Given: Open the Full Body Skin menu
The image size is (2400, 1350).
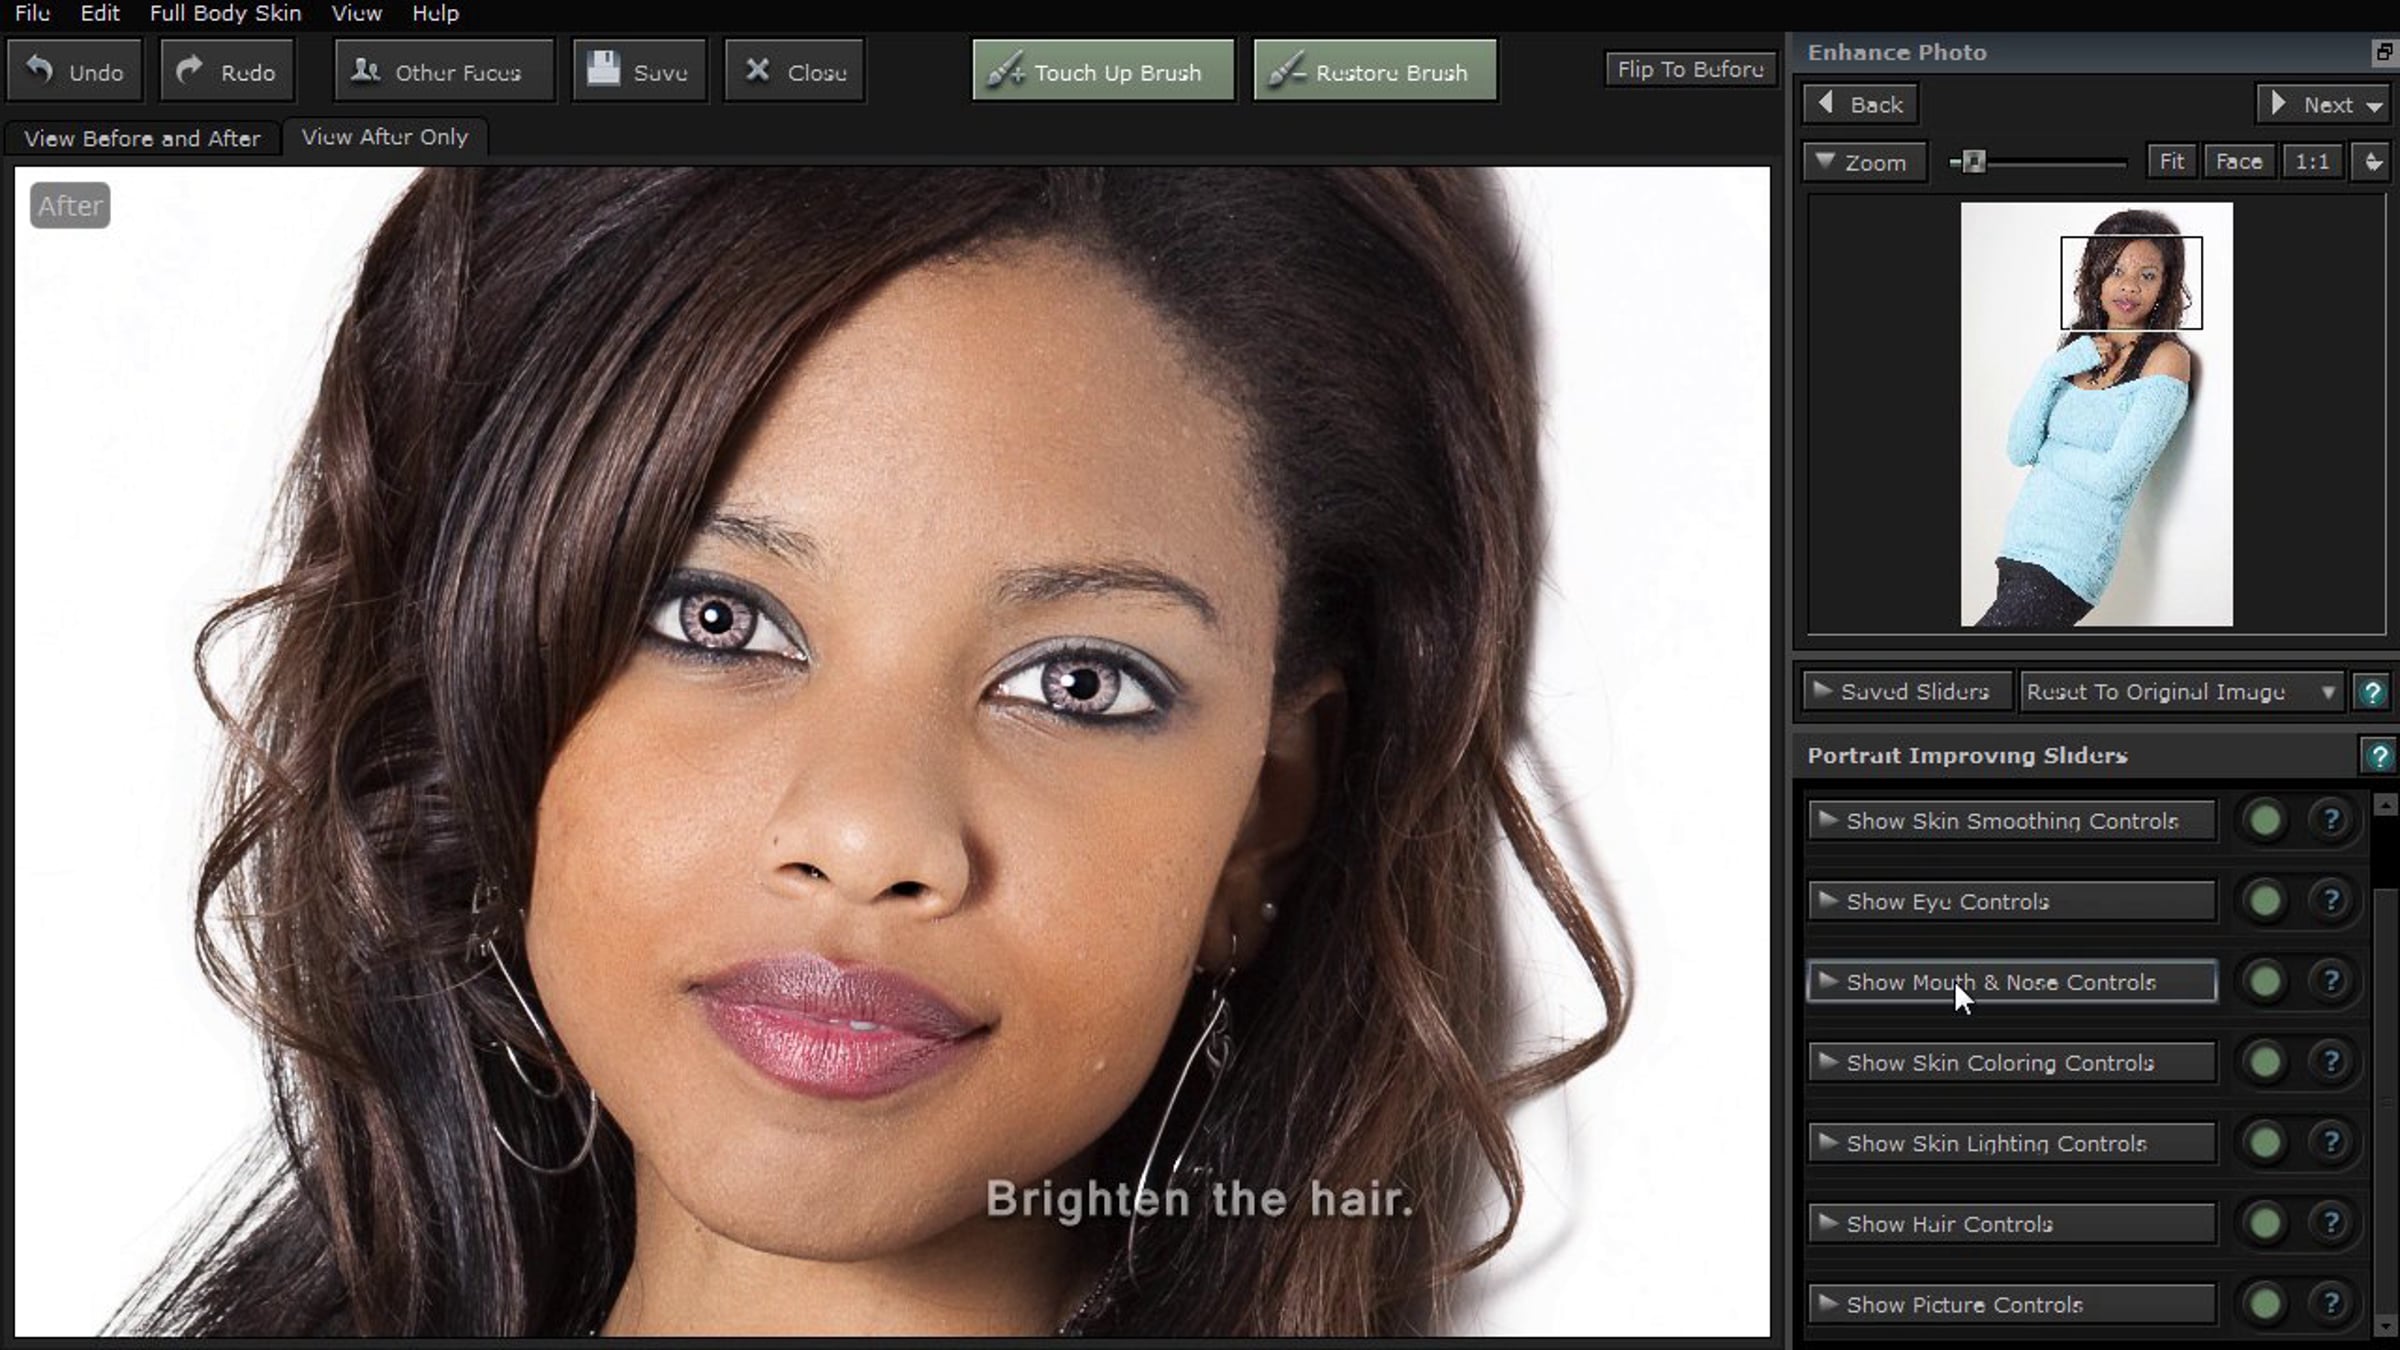Looking at the screenshot, I should coord(225,14).
